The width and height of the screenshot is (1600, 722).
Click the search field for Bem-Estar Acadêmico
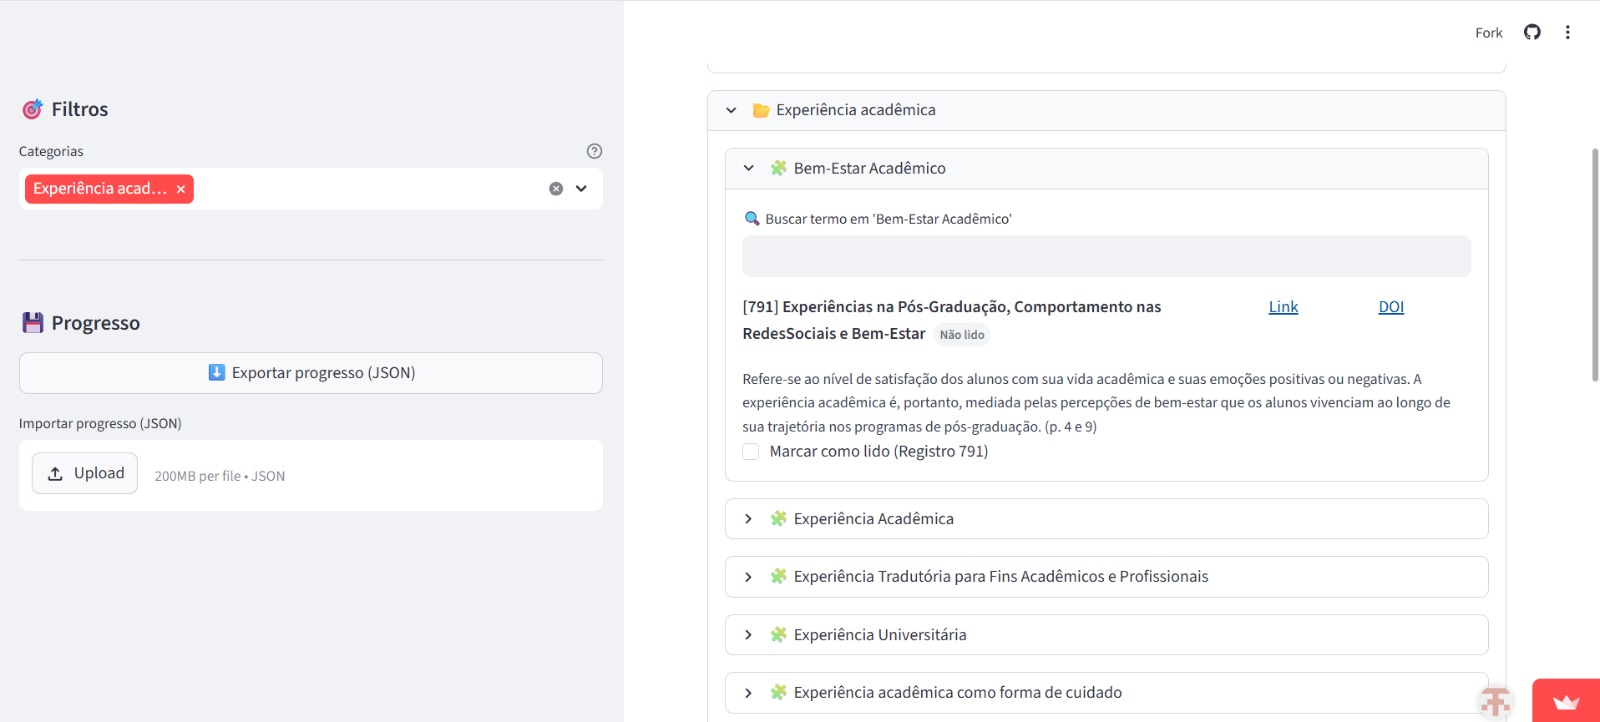[x=1106, y=257]
